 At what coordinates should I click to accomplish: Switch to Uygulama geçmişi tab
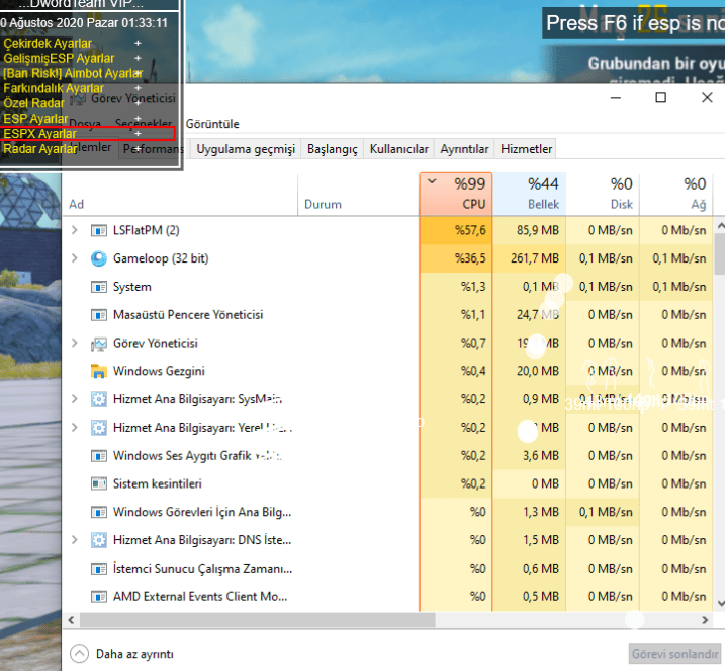pyautogui.click(x=246, y=149)
